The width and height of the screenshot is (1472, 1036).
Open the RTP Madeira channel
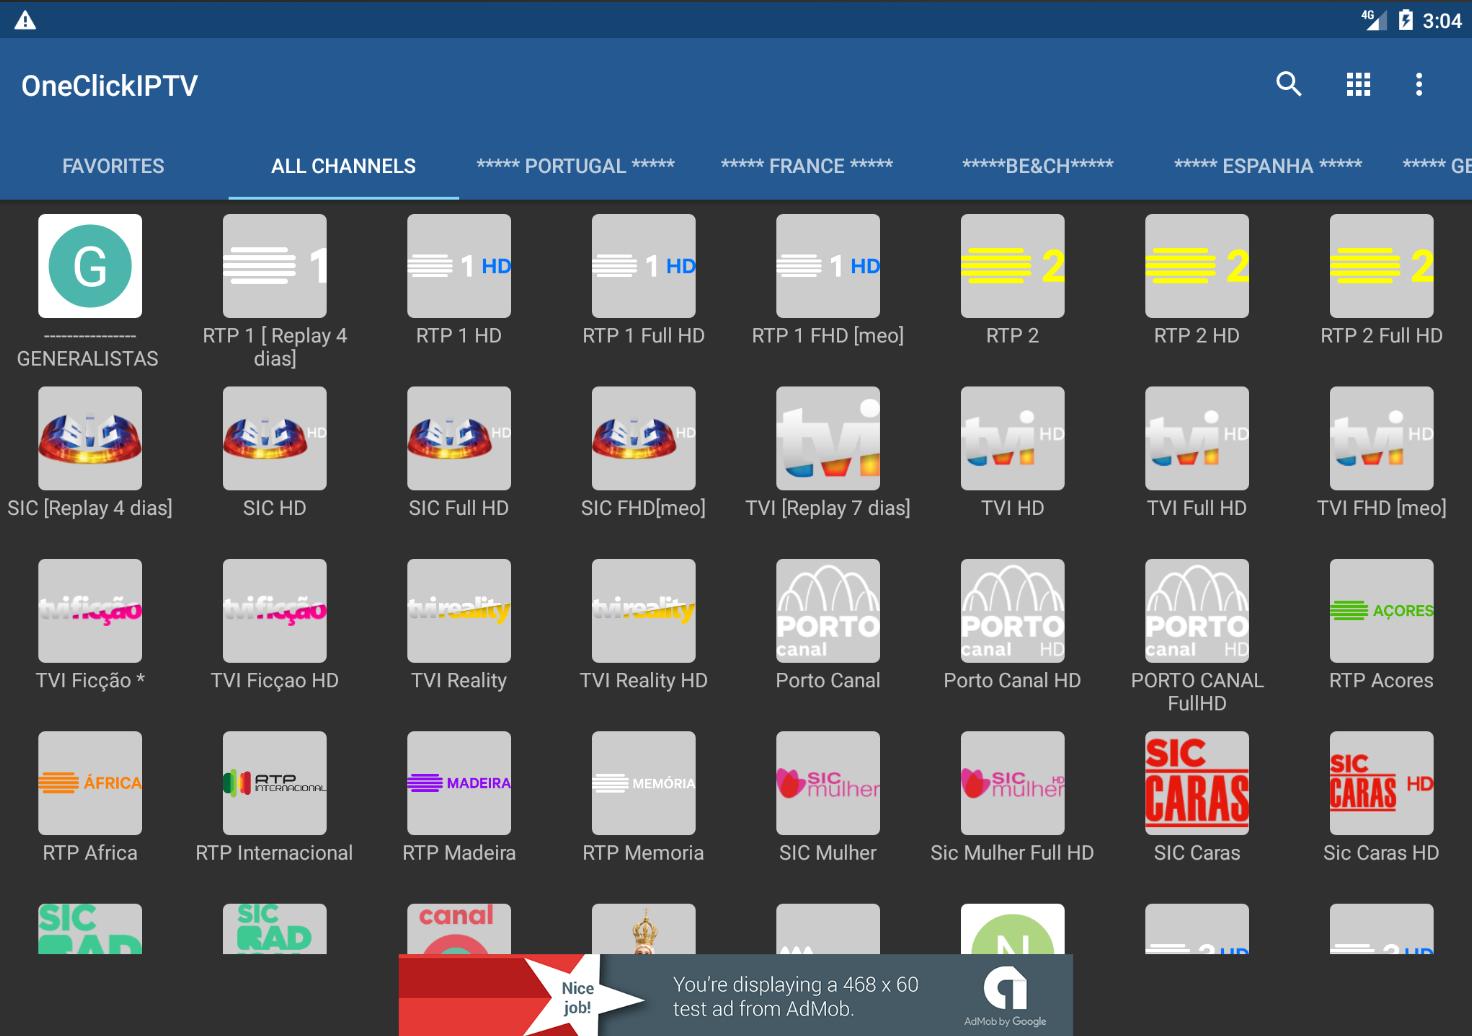pos(459,783)
